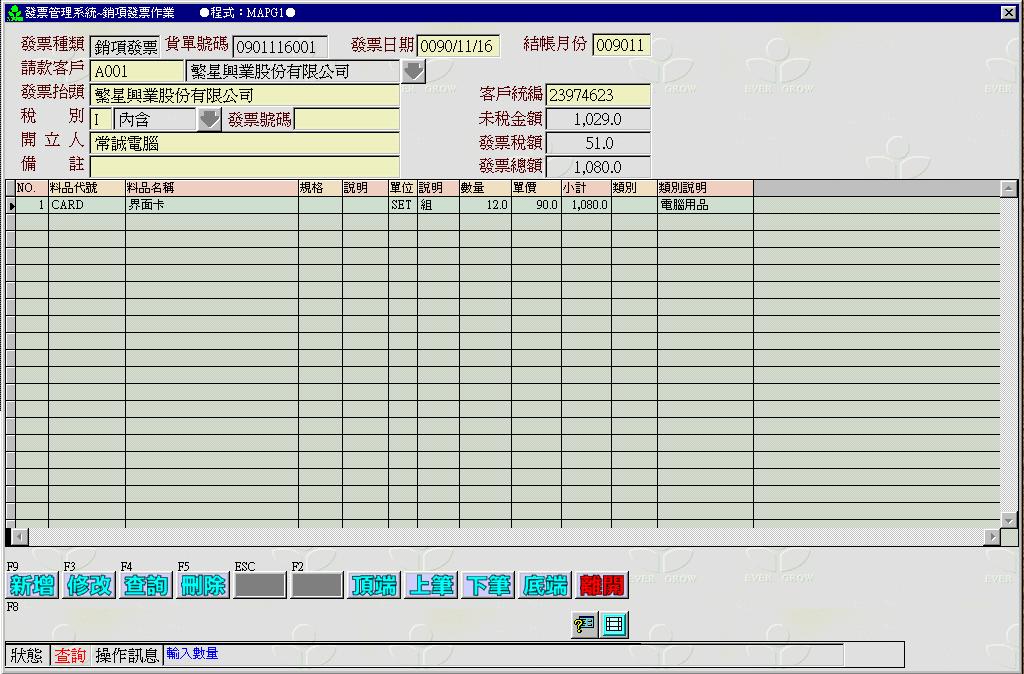Open the 請款客戶 customer dropdown arrow
The image size is (1024, 674).
(413, 72)
